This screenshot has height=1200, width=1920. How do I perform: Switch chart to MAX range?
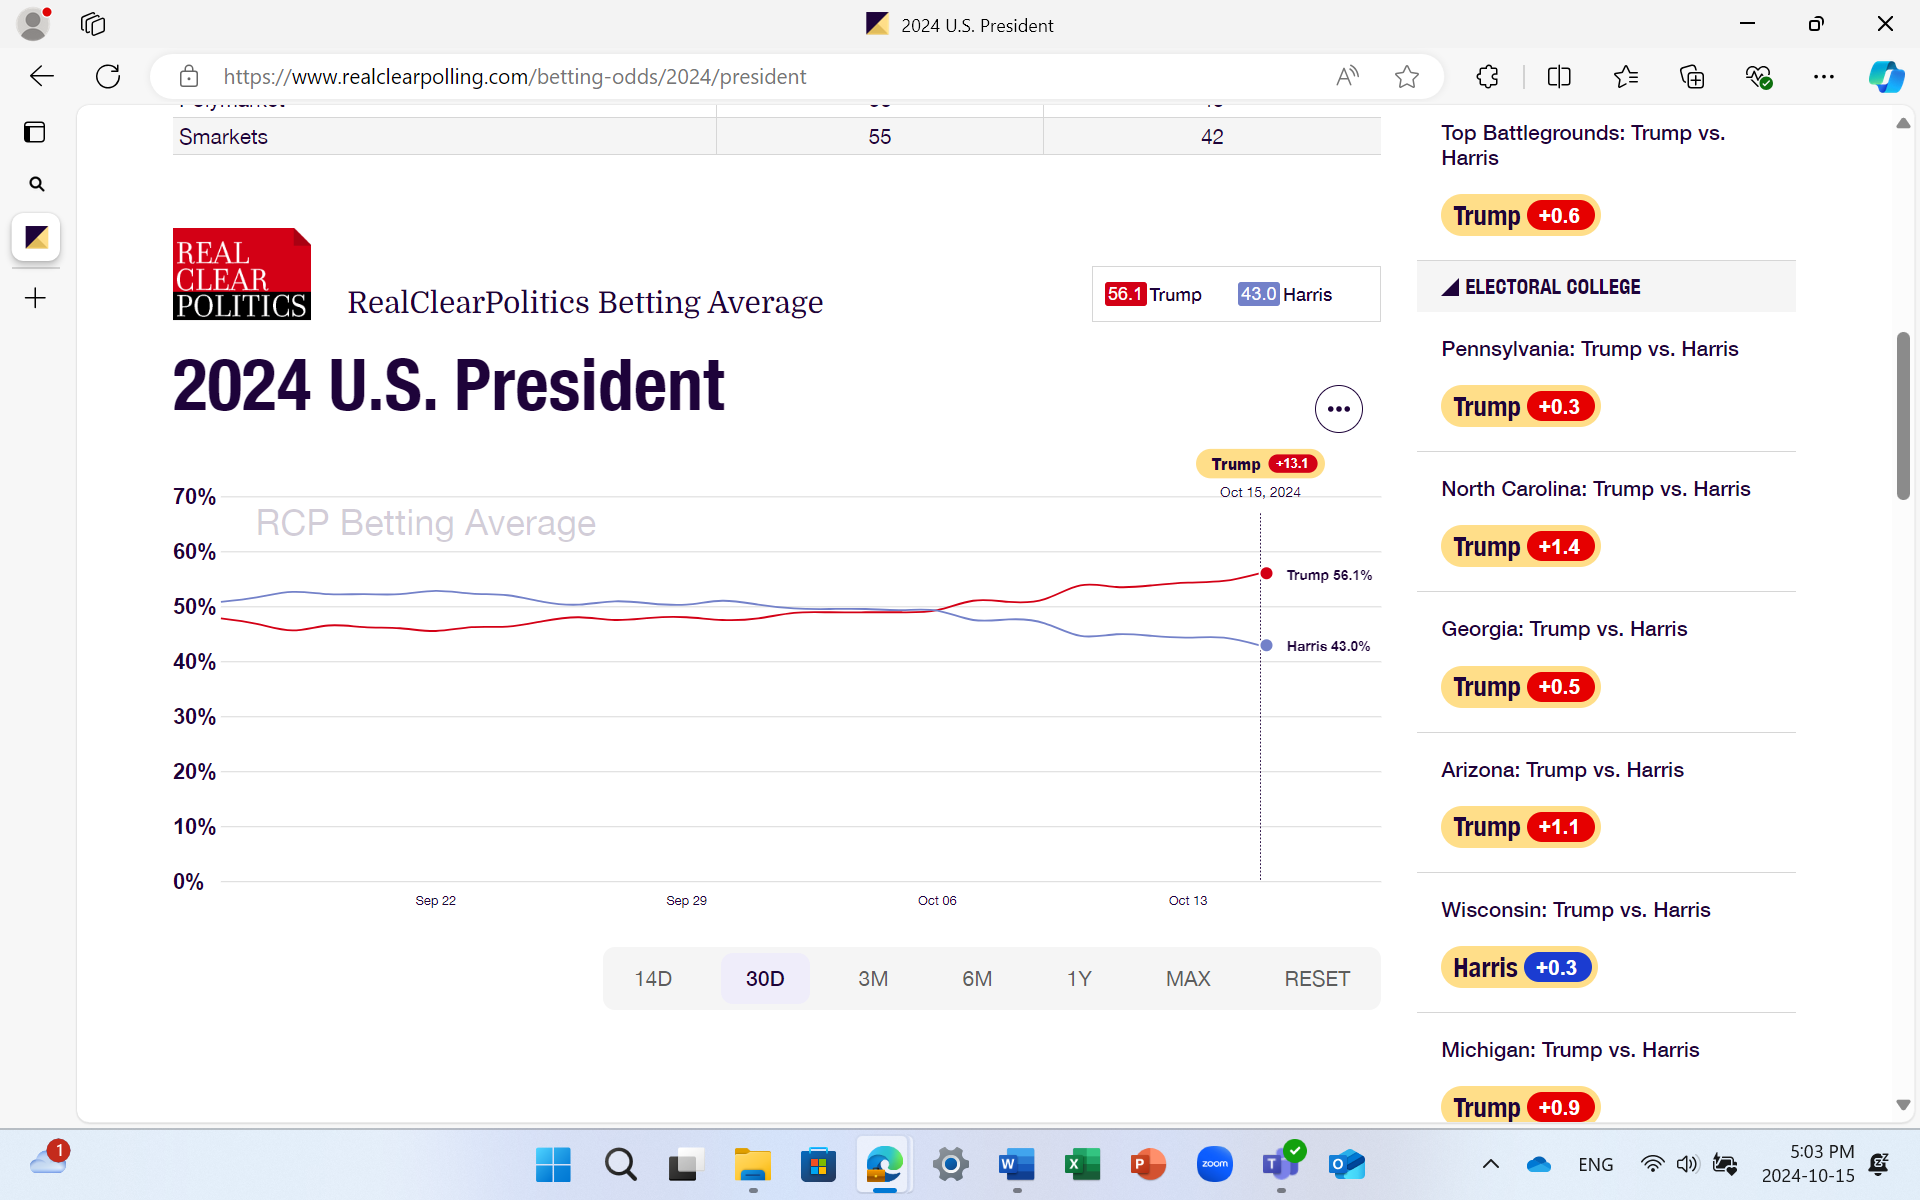pyautogui.click(x=1188, y=978)
